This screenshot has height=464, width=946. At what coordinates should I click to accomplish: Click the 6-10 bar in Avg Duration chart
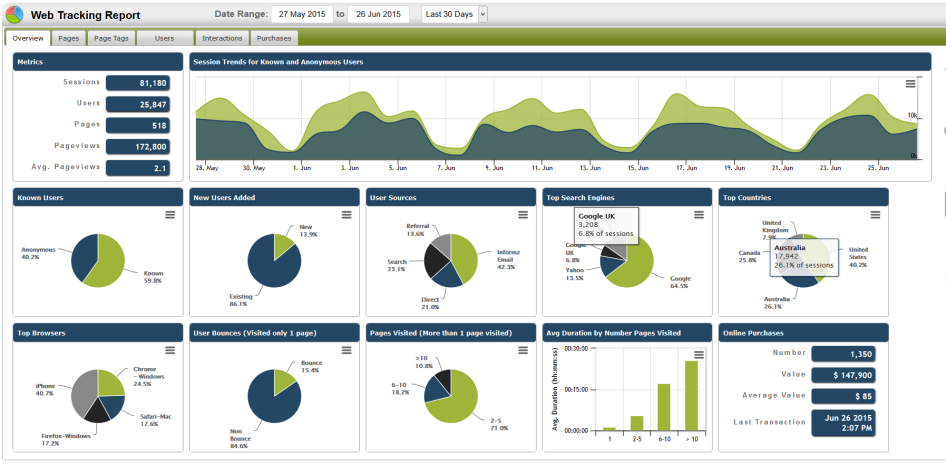click(x=664, y=407)
